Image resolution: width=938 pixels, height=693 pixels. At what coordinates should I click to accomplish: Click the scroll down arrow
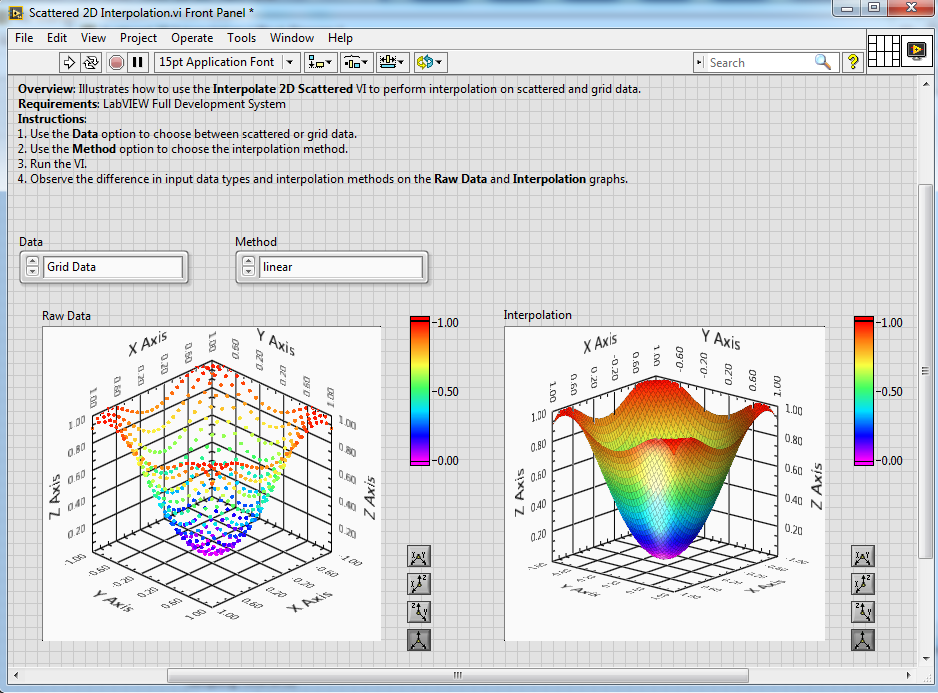click(x=926, y=659)
